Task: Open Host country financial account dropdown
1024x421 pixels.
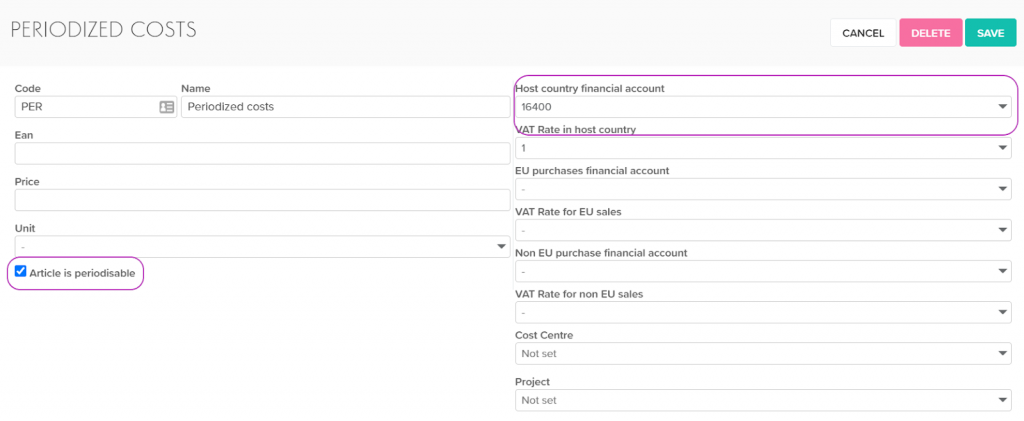Action: [764, 107]
